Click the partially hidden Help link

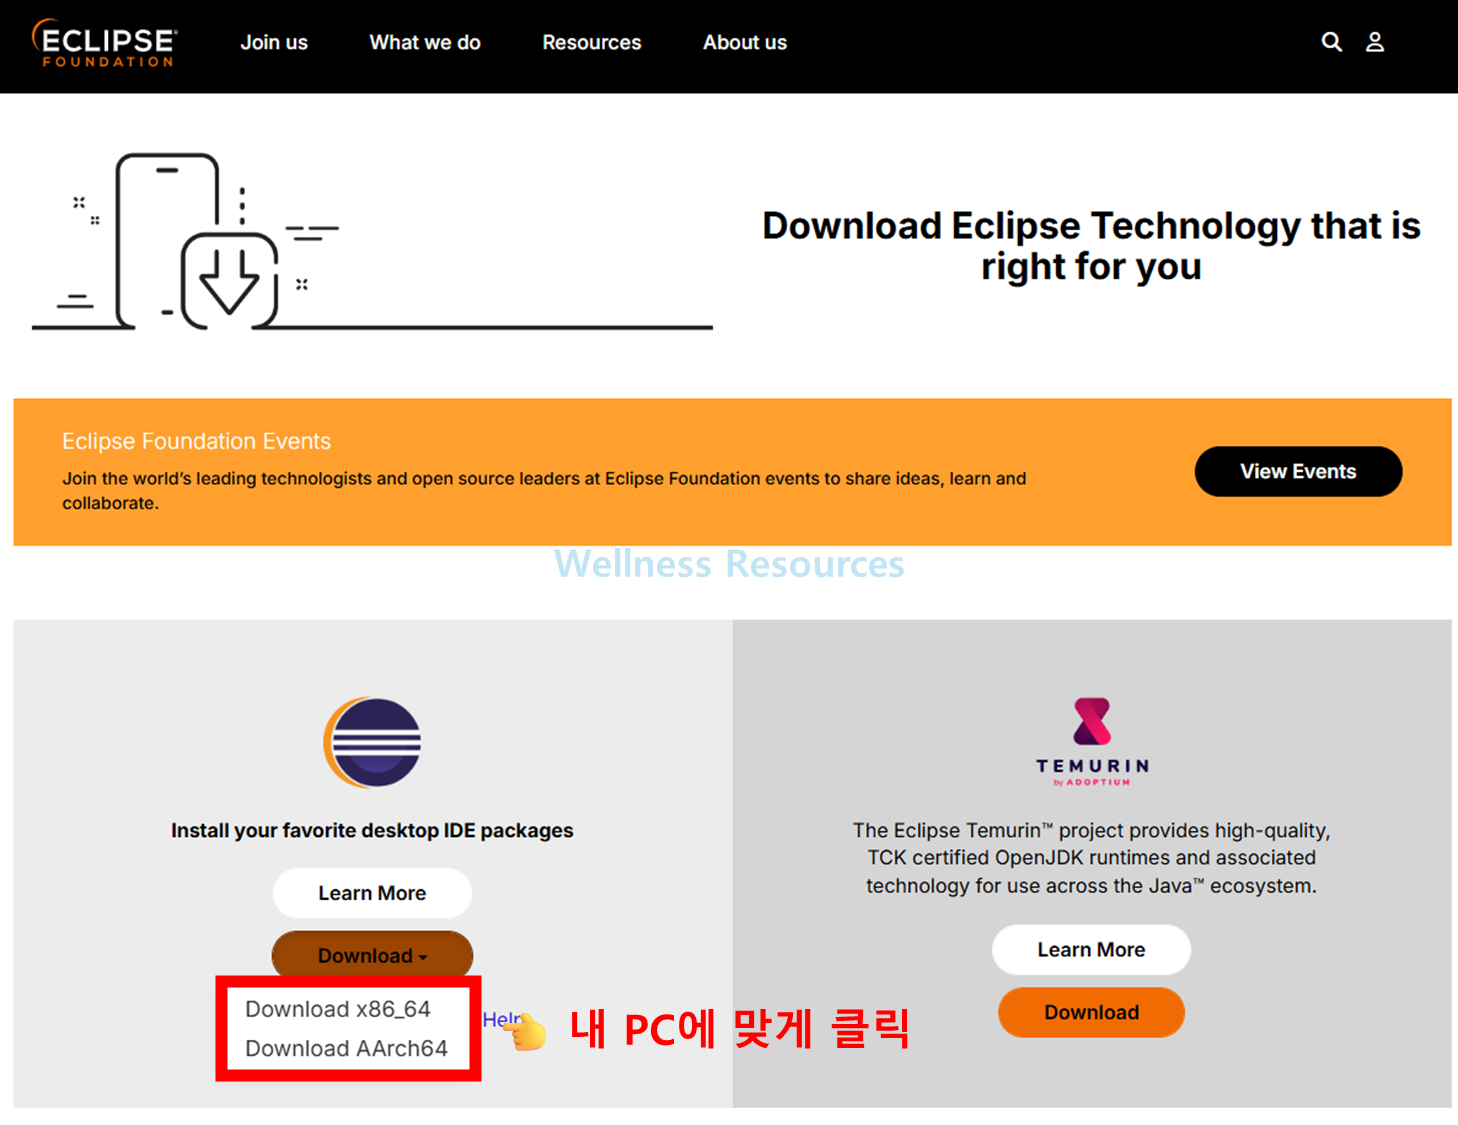(x=500, y=1019)
